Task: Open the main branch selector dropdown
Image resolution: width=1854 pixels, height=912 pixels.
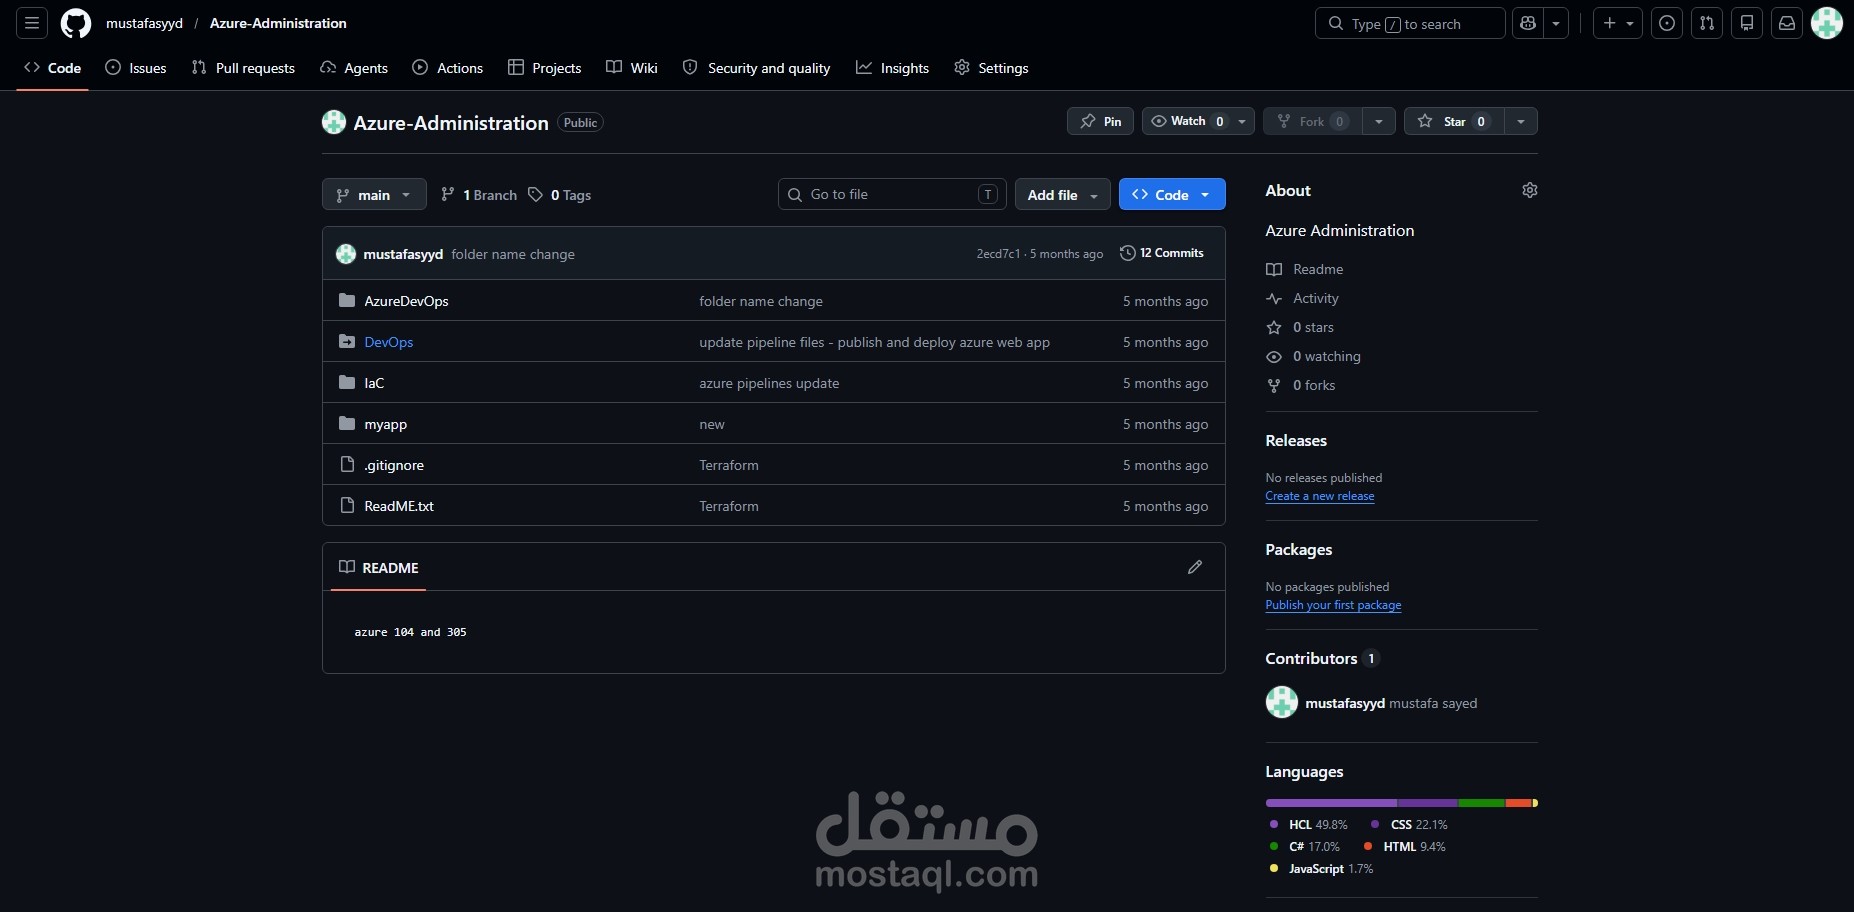Action: 374,194
